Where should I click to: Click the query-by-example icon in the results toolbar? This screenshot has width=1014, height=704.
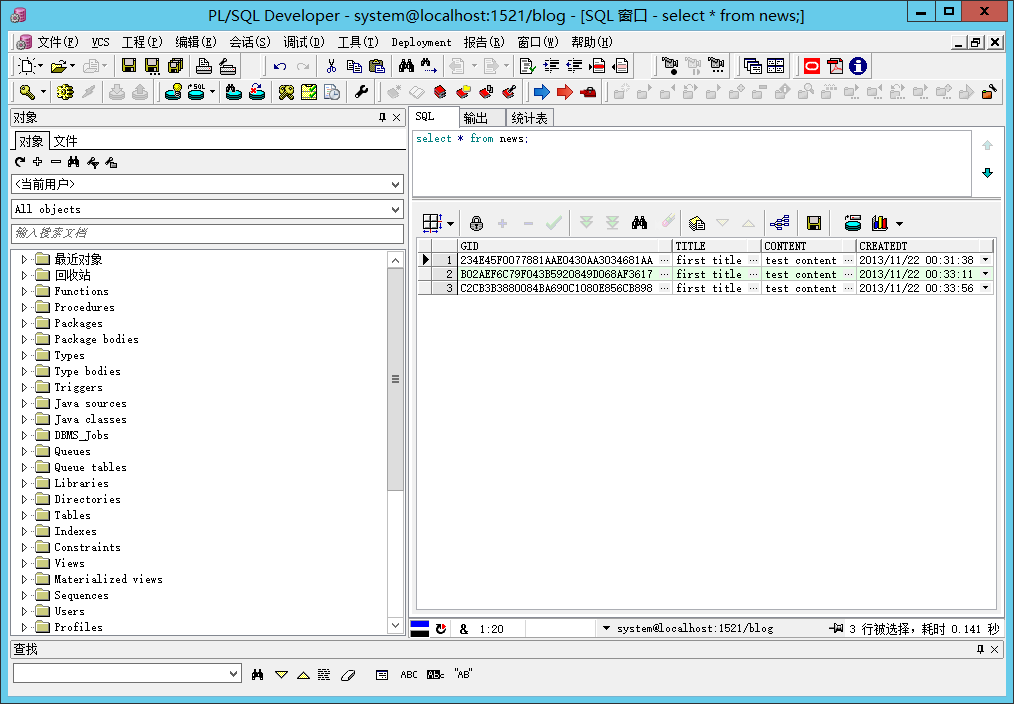(x=696, y=223)
